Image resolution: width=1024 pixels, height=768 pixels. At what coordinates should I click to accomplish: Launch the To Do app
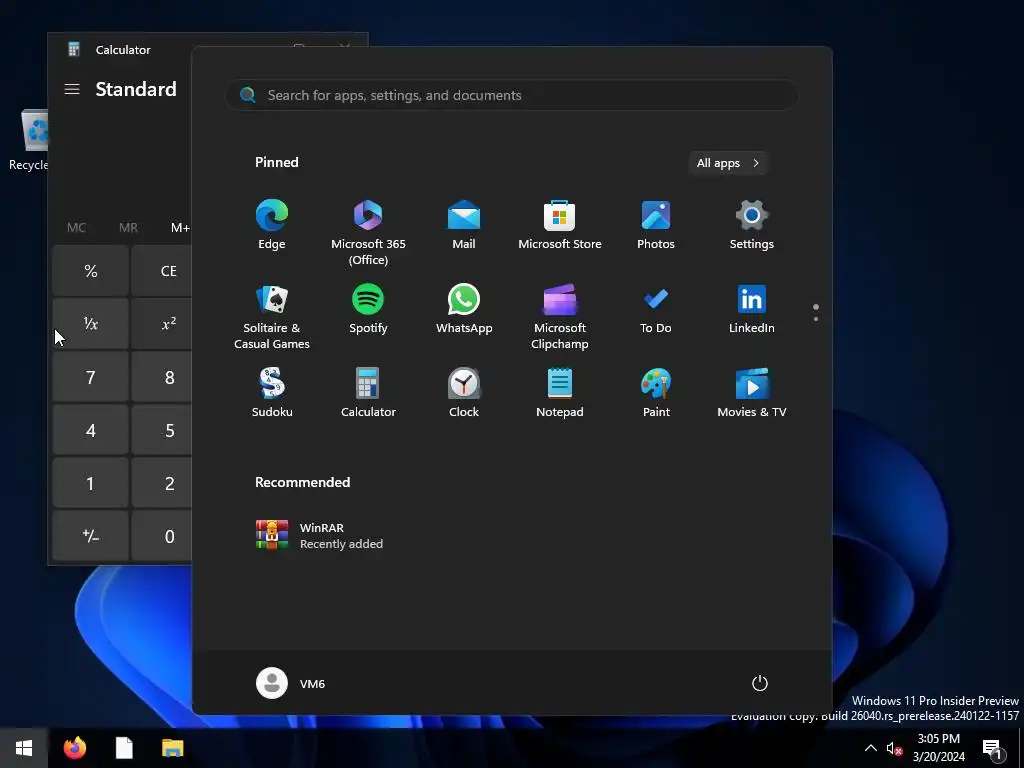pyautogui.click(x=656, y=309)
